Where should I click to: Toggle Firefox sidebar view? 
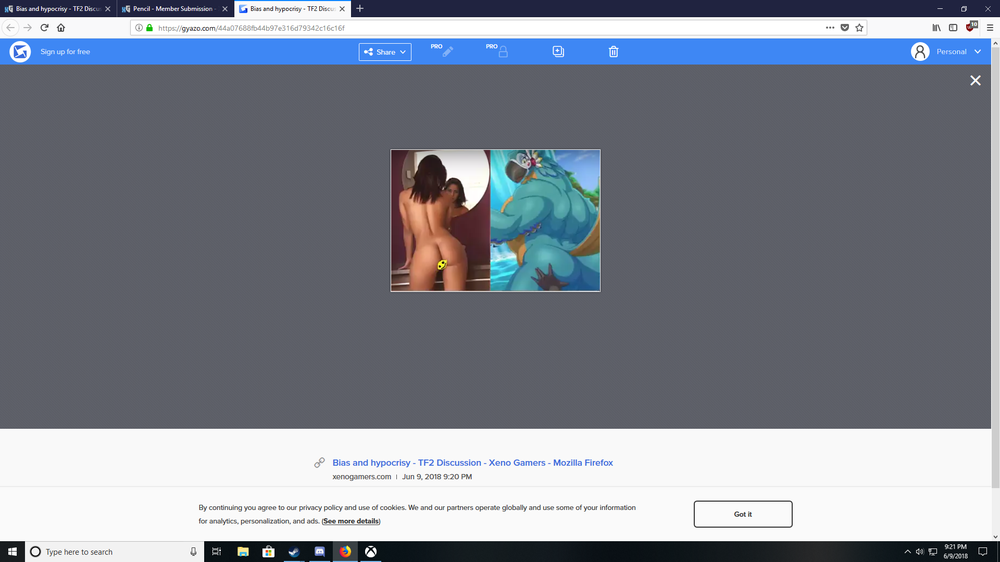tap(953, 27)
